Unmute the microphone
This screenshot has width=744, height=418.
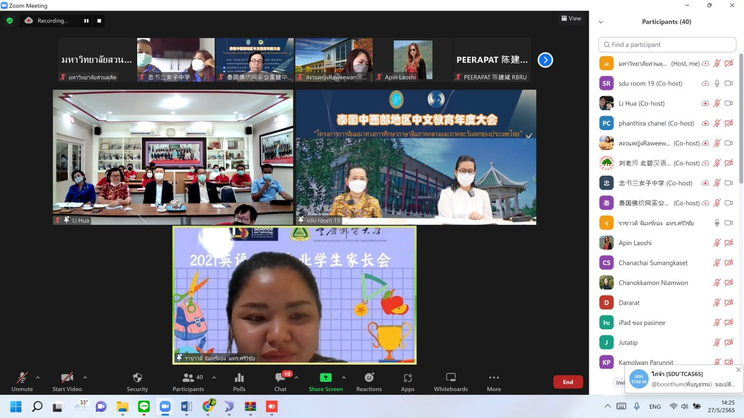coord(22,381)
